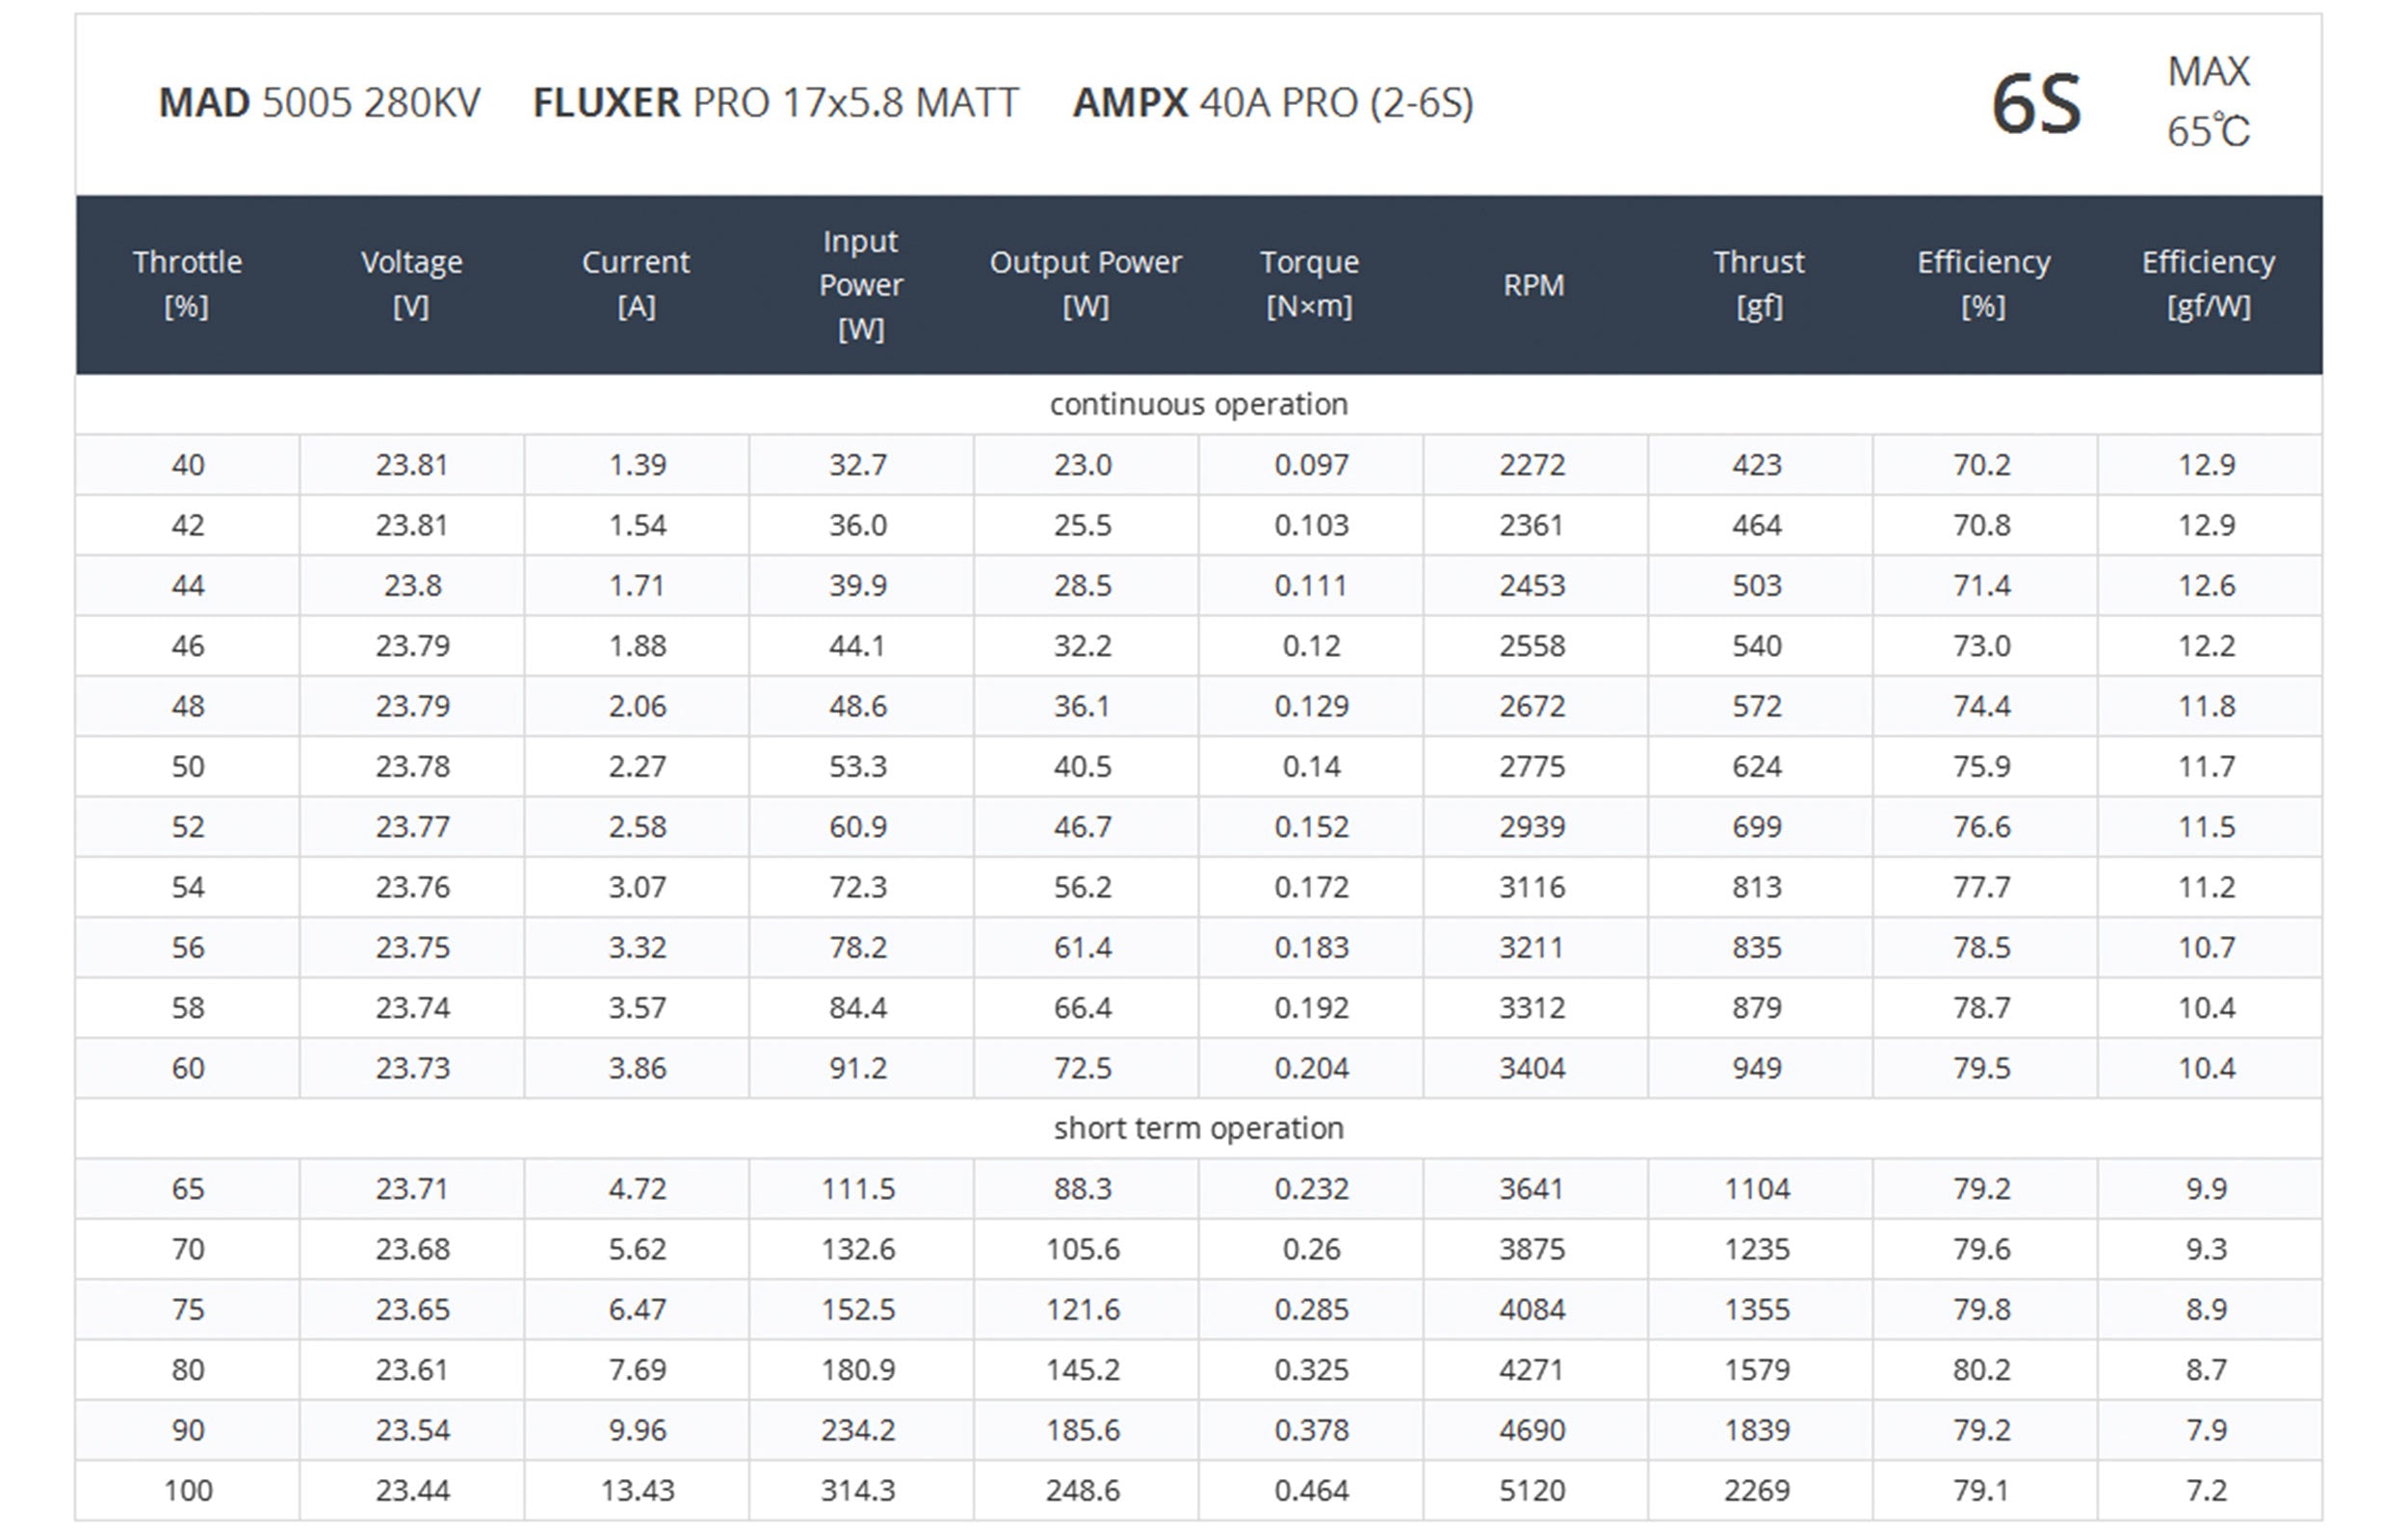The width and height of the screenshot is (2408, 1532).
Task: Click the short term operation section row
Action: click(x=1198, y=1128)
